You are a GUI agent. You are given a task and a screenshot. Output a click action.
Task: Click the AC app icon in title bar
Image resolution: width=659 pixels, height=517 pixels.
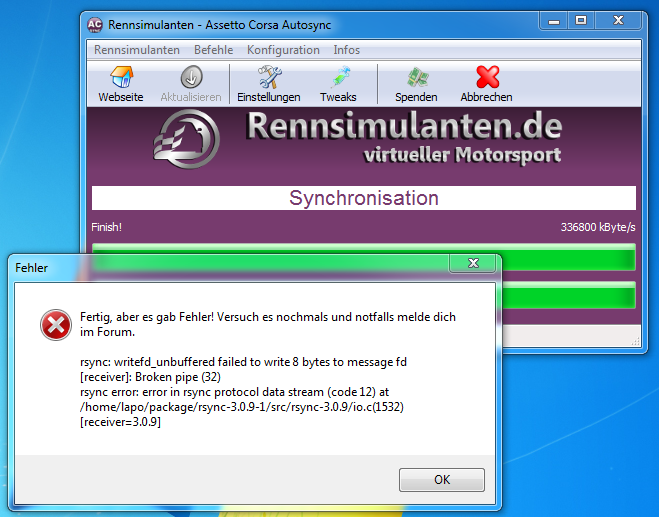pos(95,24)
